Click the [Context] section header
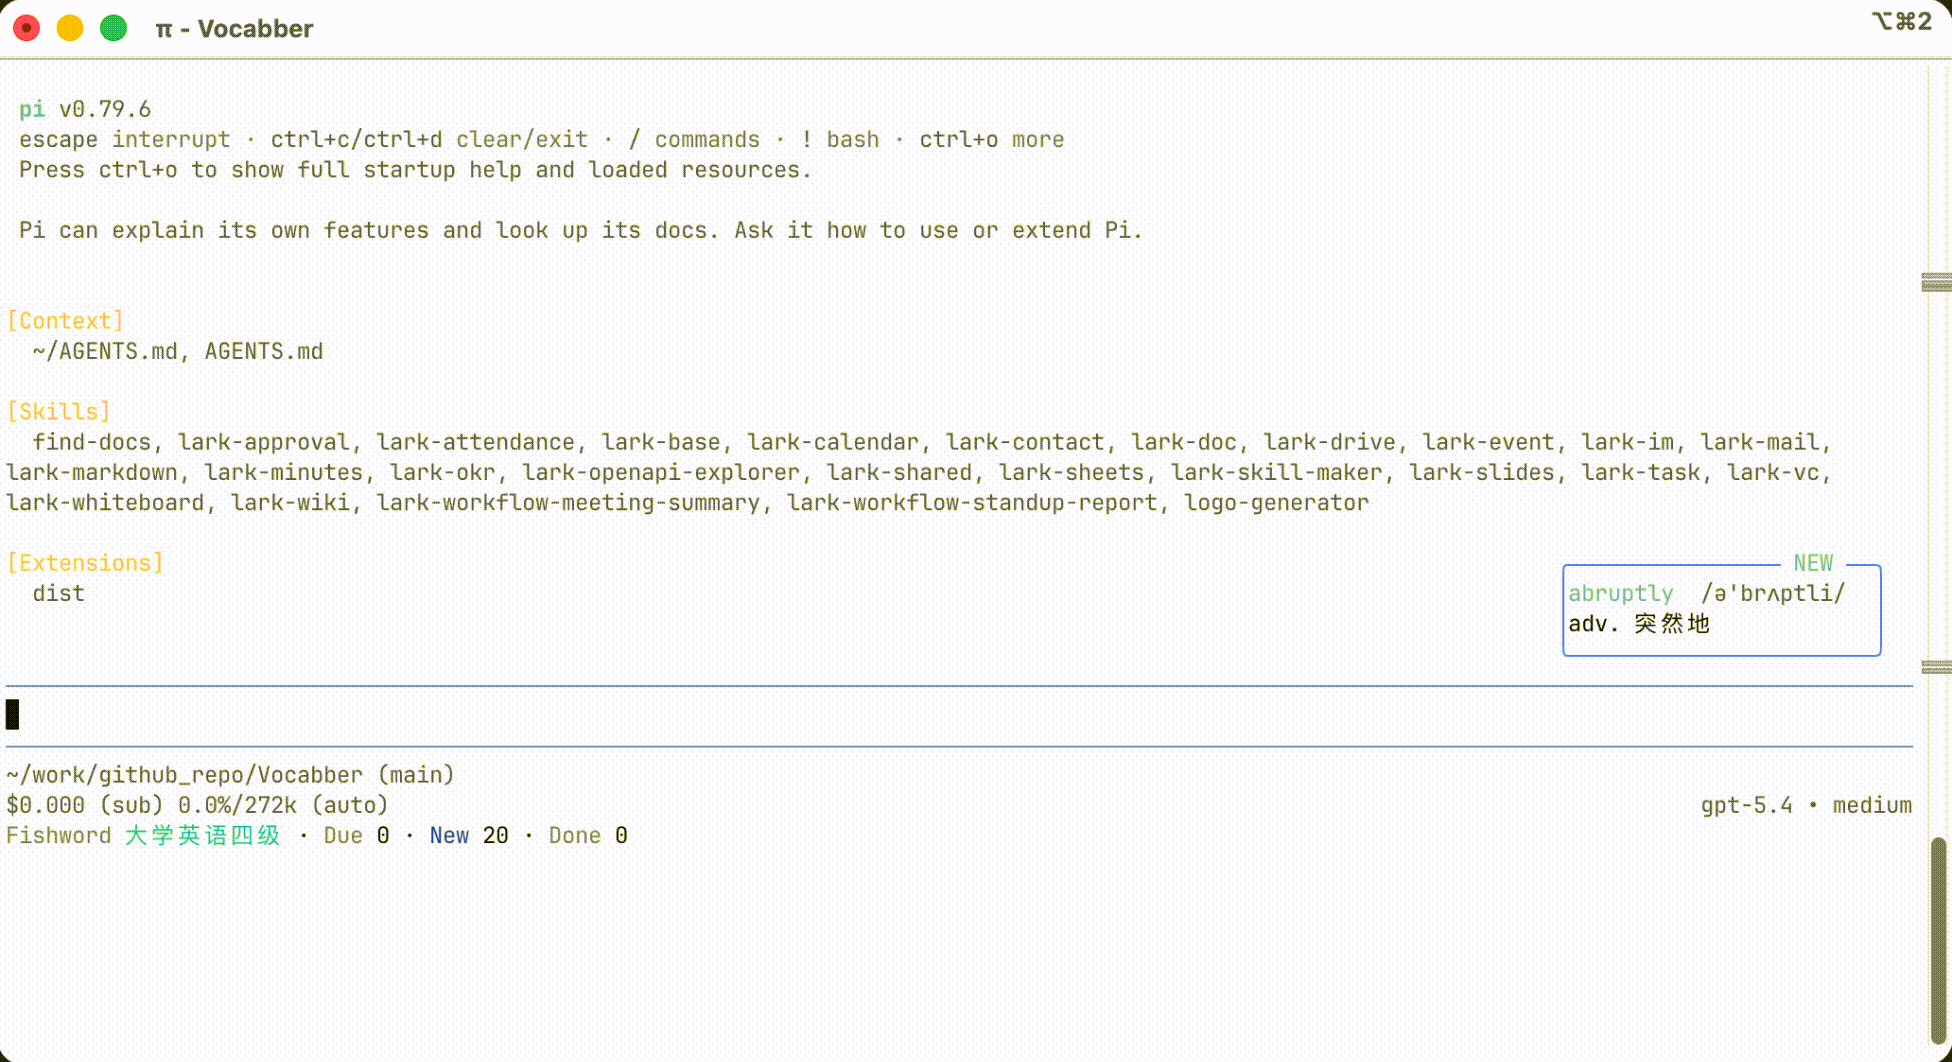Image resolution: width=1952 pixels, height=1062 pixels. click(x=65, y=321)
